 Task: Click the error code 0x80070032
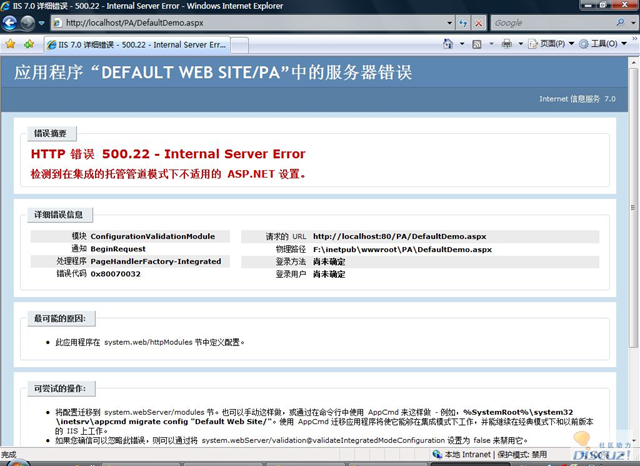pos(116,274)
